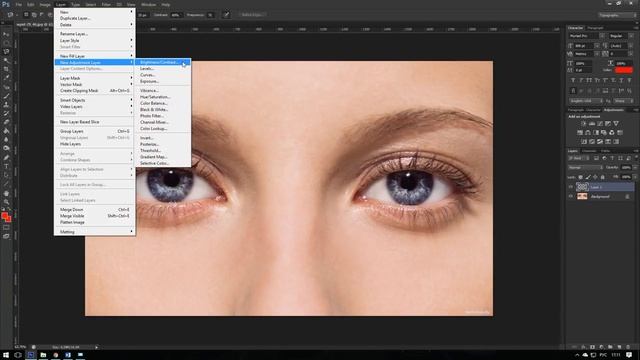Image resolution: width=640 pixels, height=360 pixels.
Task: Toggle Quick Mask mode icon
Action: coord(6,228)
